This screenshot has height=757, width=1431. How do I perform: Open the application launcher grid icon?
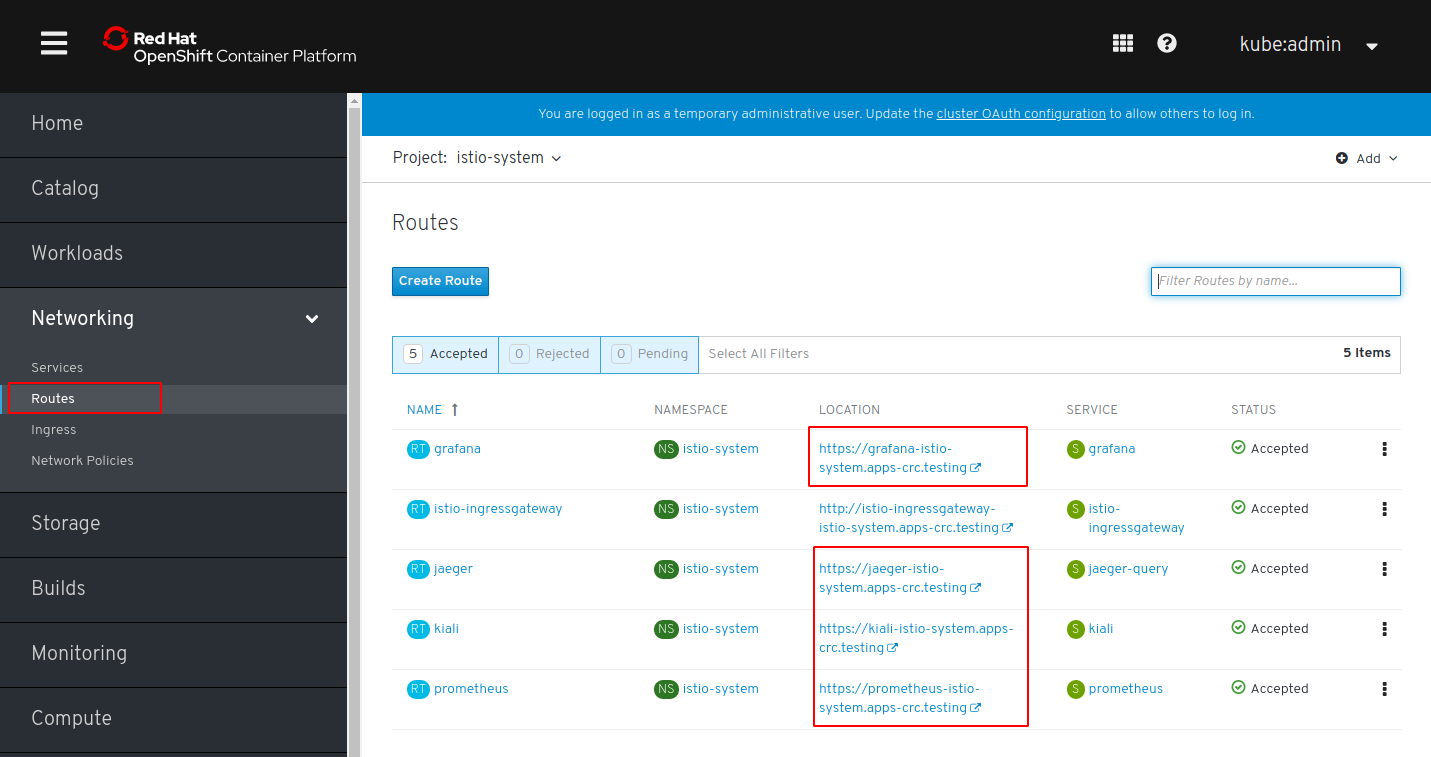1123,43
